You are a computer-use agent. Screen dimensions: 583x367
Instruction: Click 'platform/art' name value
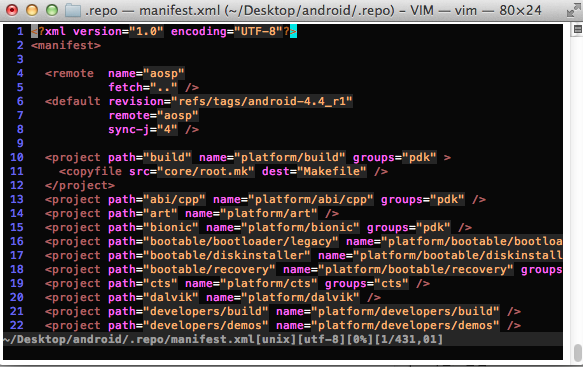pos(269,213)
